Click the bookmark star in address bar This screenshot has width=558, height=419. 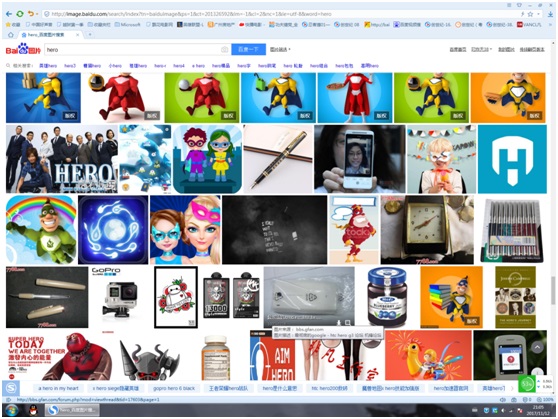[530, 14]
